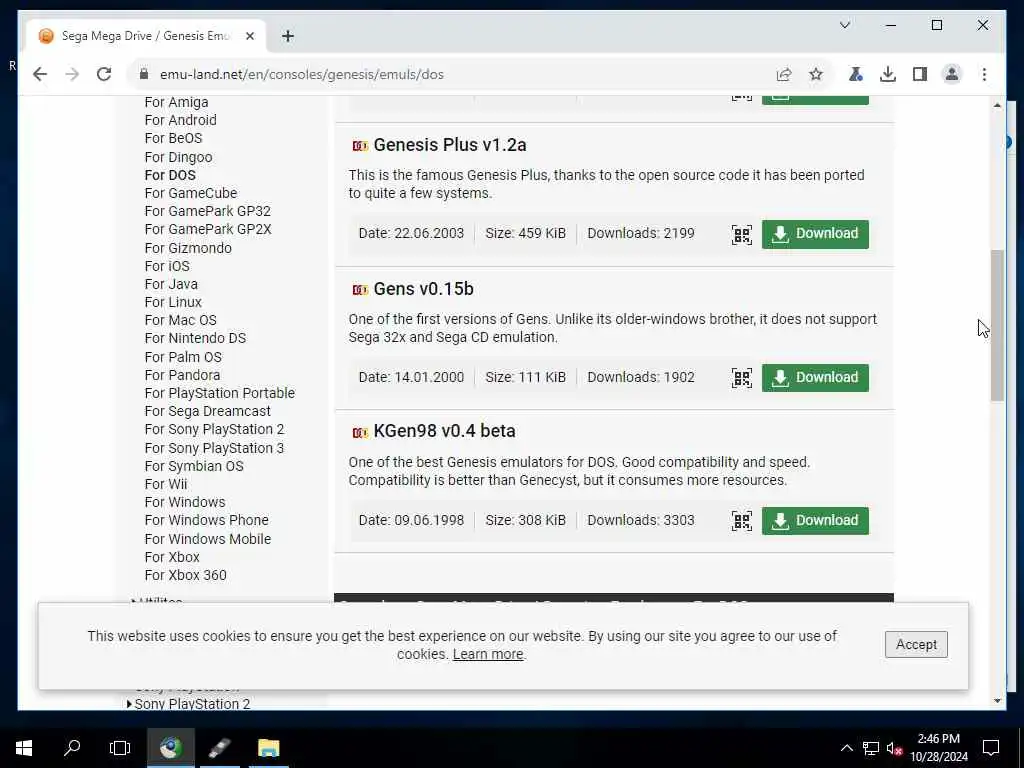The image size is (1024, 768).
Task: Select For Windows Phone in sidebar
Action: click(206, 520)
